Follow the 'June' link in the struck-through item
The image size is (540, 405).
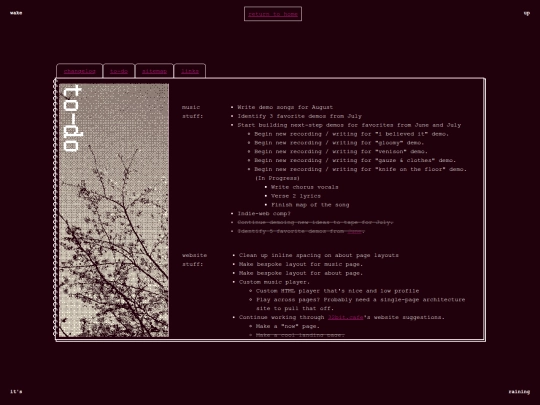(354, 231)
